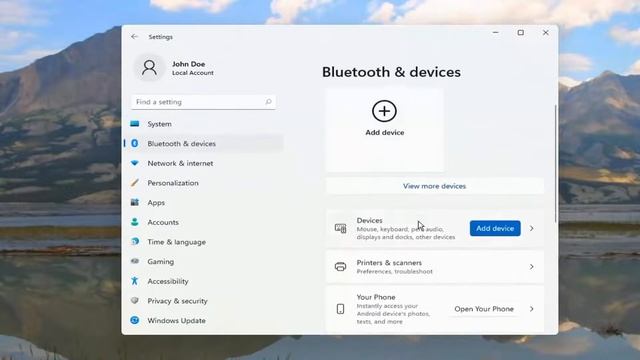The width and height of the screenshot is (640, 360).
Task: Click the John Doe profile avatar
Action: click(149, 68)
